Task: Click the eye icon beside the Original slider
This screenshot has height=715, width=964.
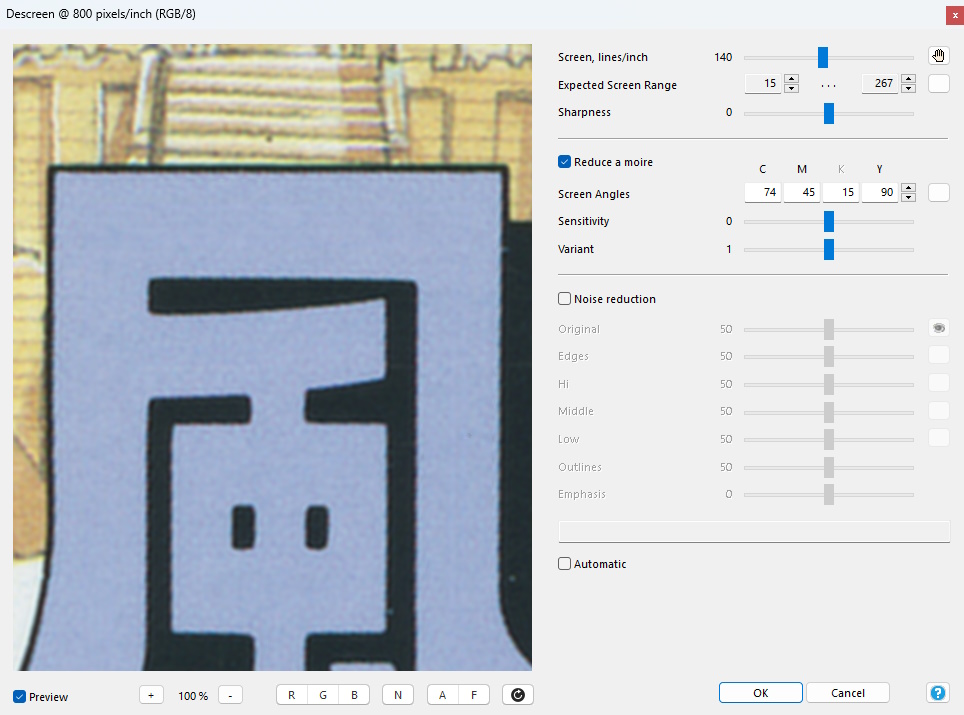Action: (x=938, y=328)
